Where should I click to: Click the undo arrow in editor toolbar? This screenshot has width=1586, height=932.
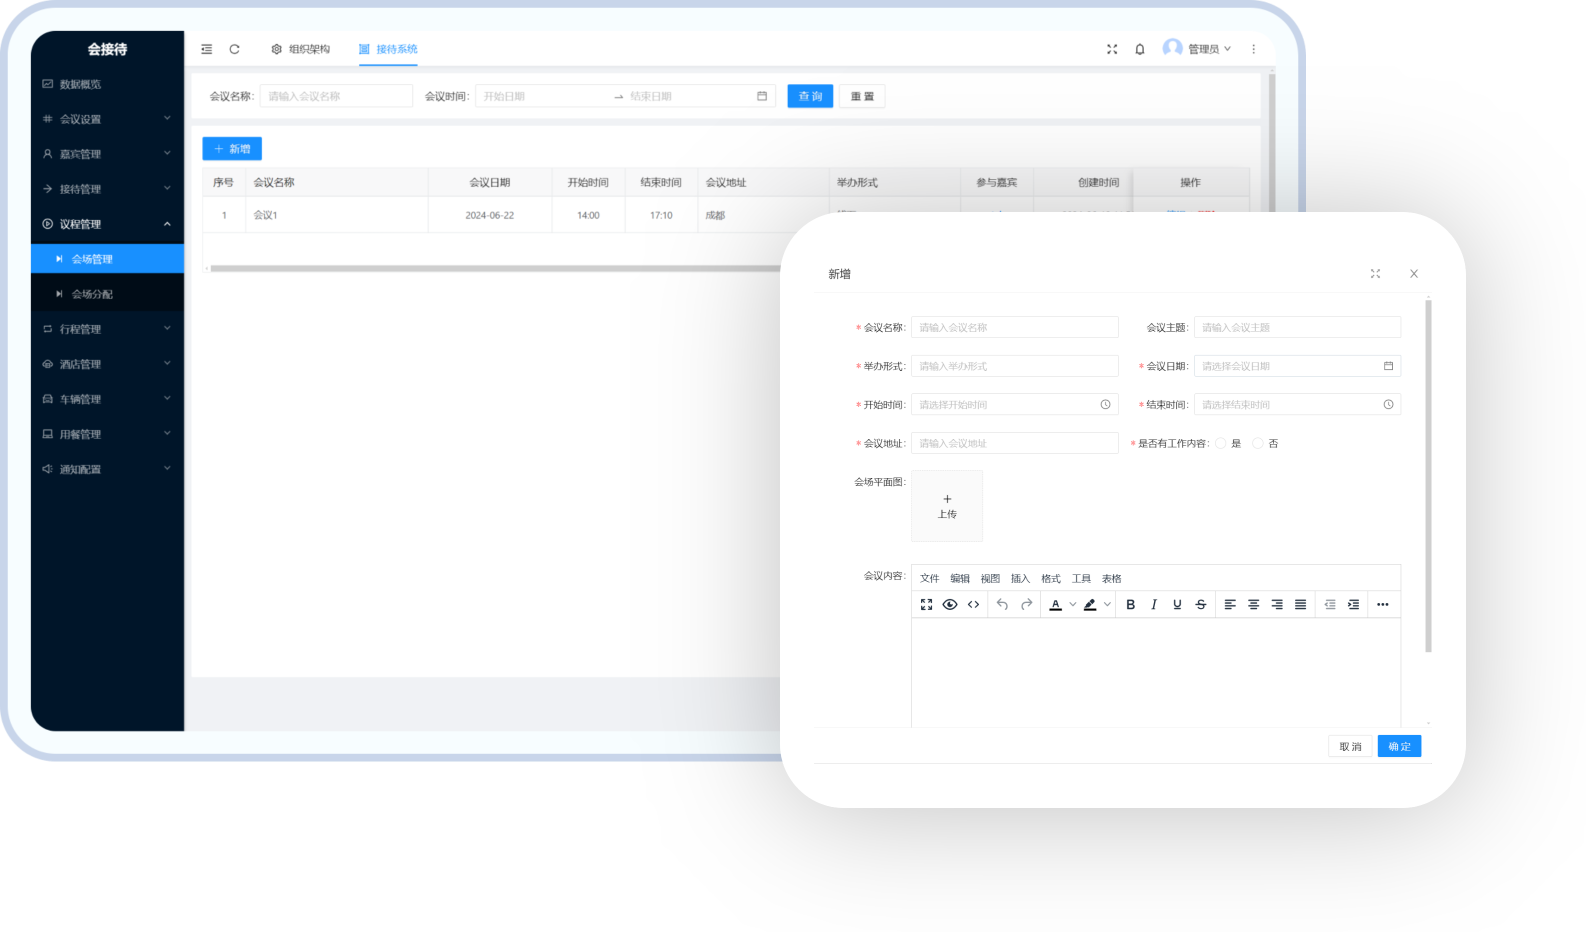coord(1002,605)
